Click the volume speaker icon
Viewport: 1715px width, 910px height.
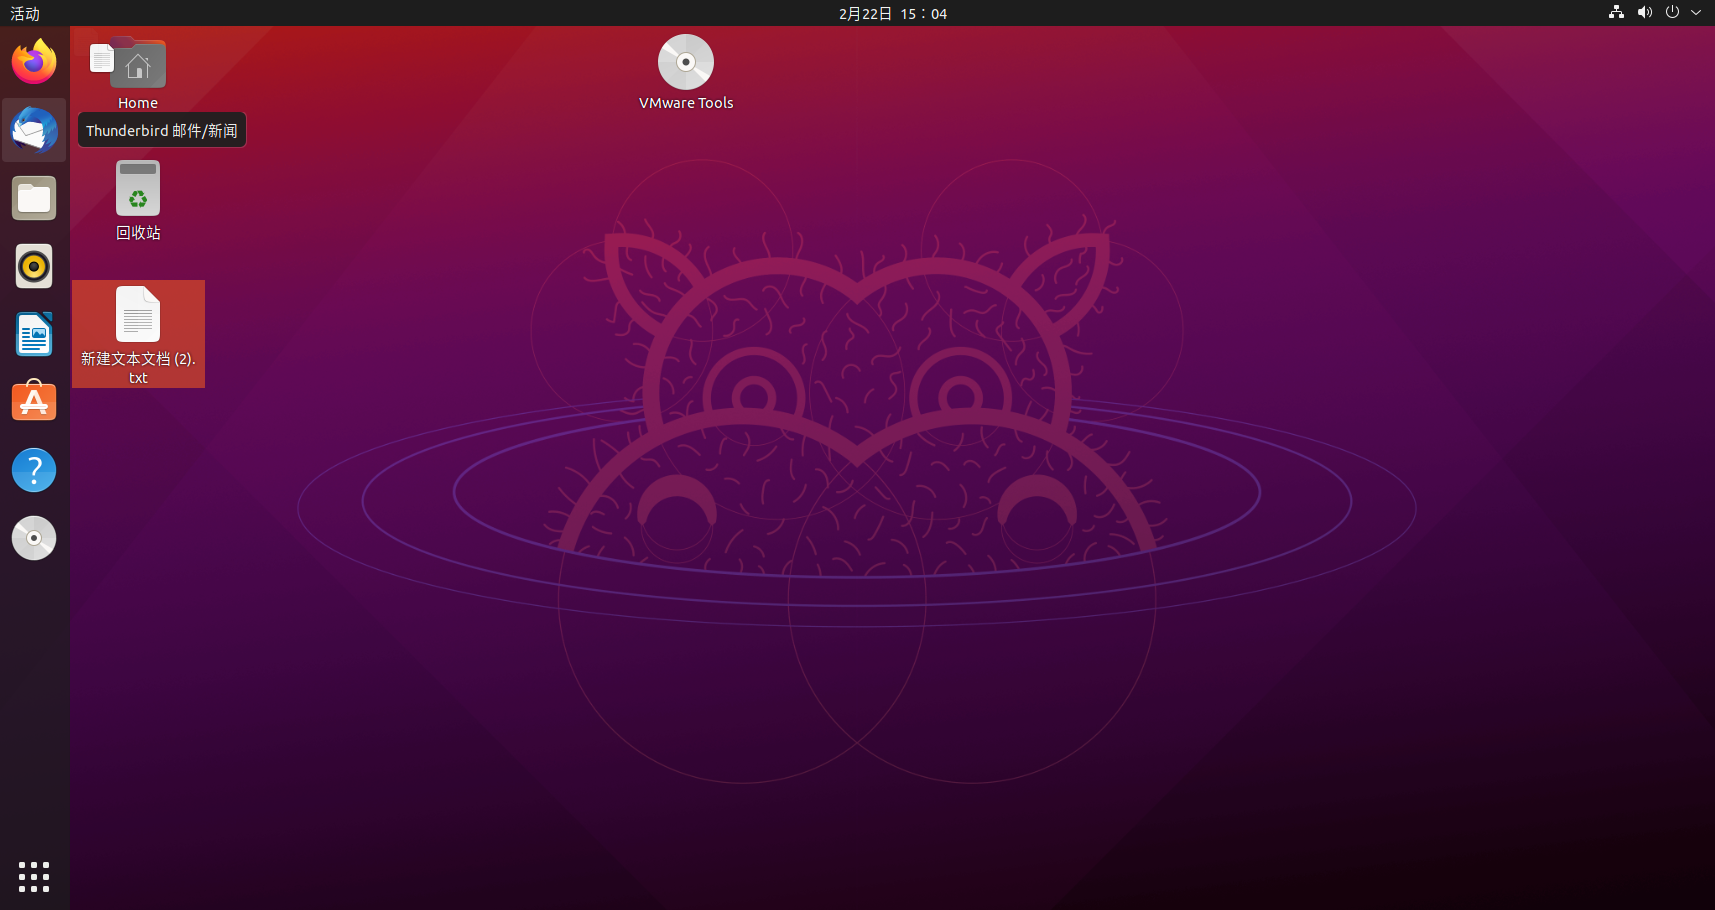pos(1644,13)
